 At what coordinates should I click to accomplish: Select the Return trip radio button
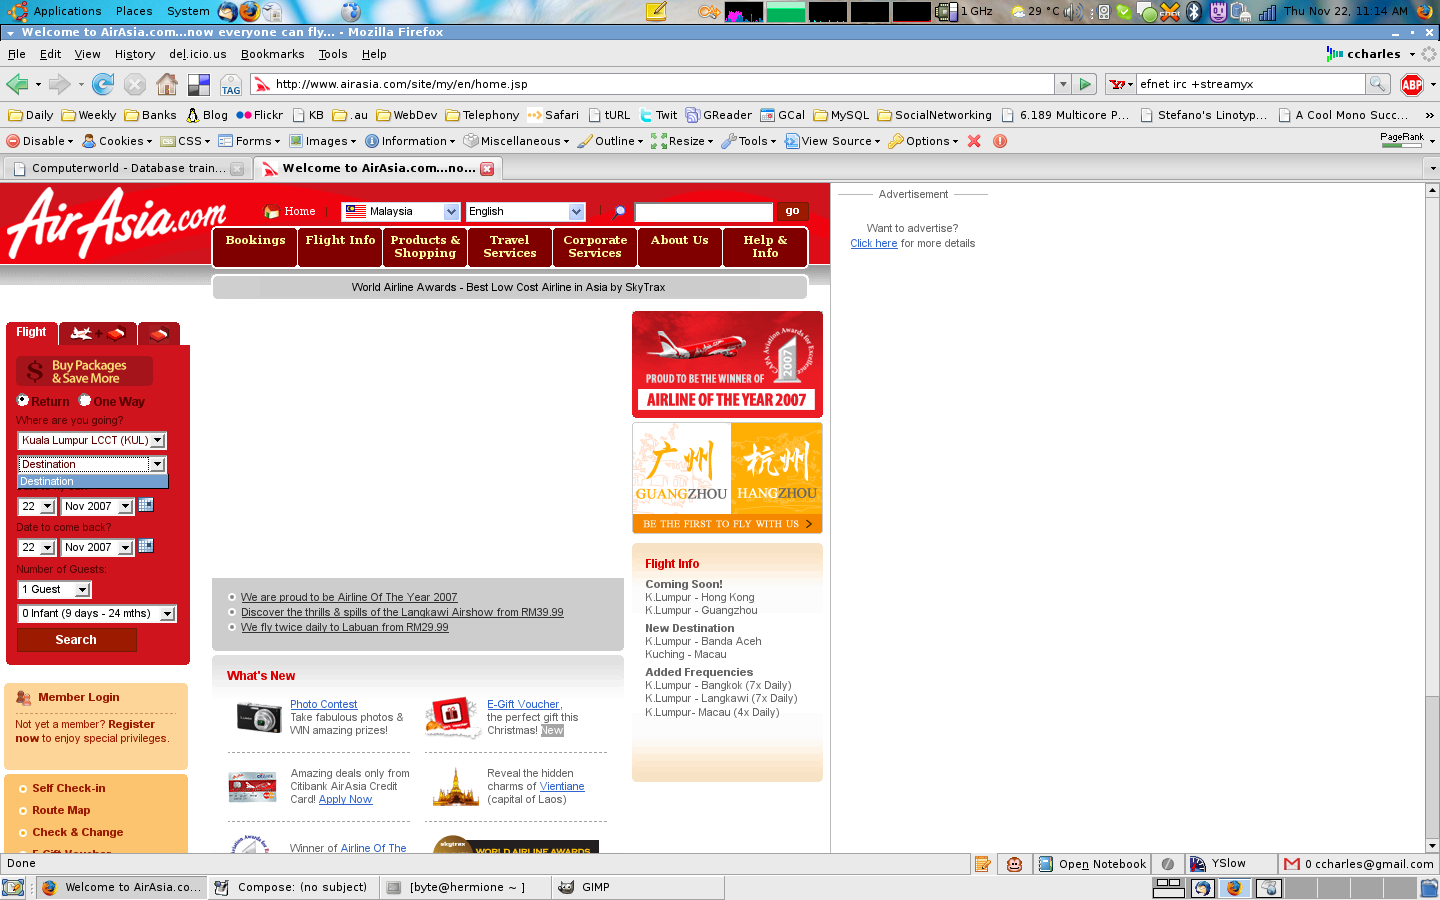23,400
